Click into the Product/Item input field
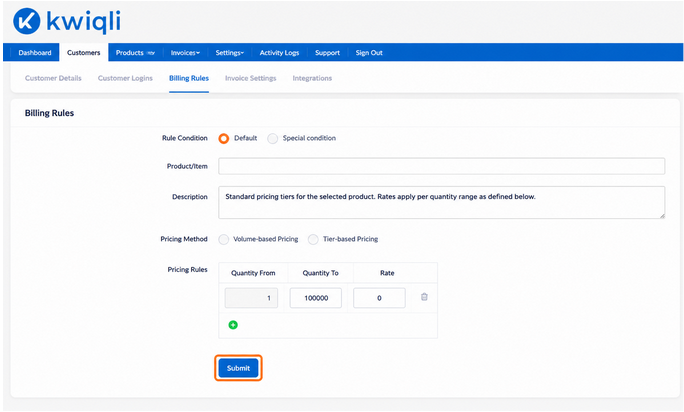Screen dimensions: 684x412 click(441, 166)
